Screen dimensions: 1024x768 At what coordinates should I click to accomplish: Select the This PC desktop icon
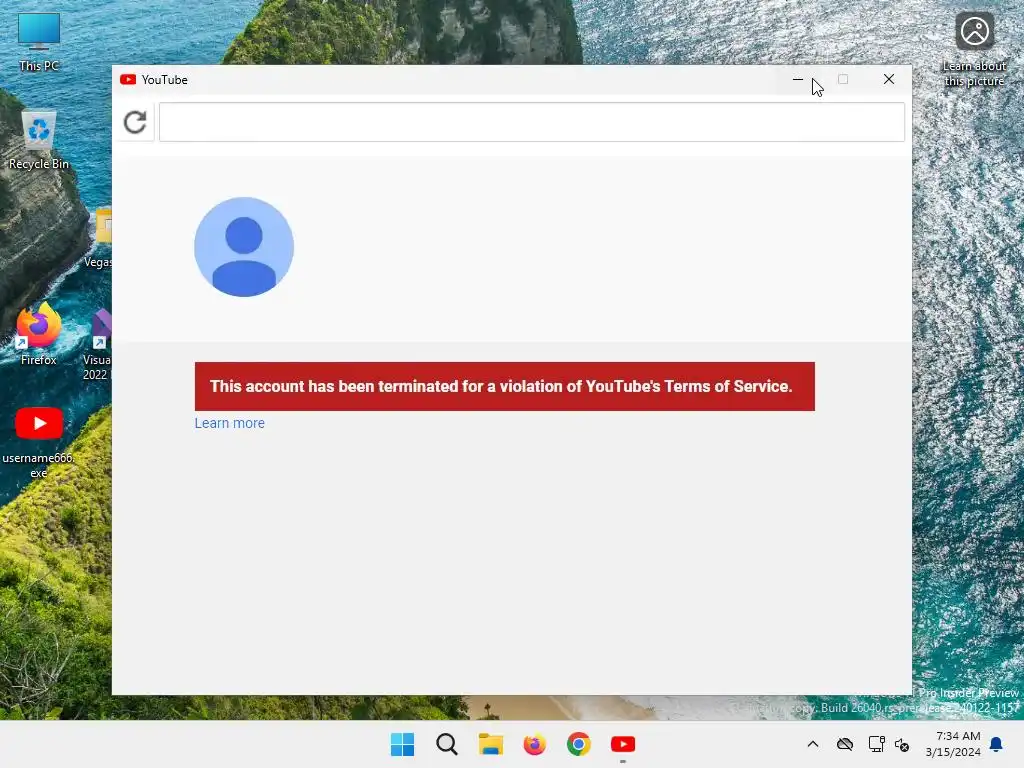point(39,42)
